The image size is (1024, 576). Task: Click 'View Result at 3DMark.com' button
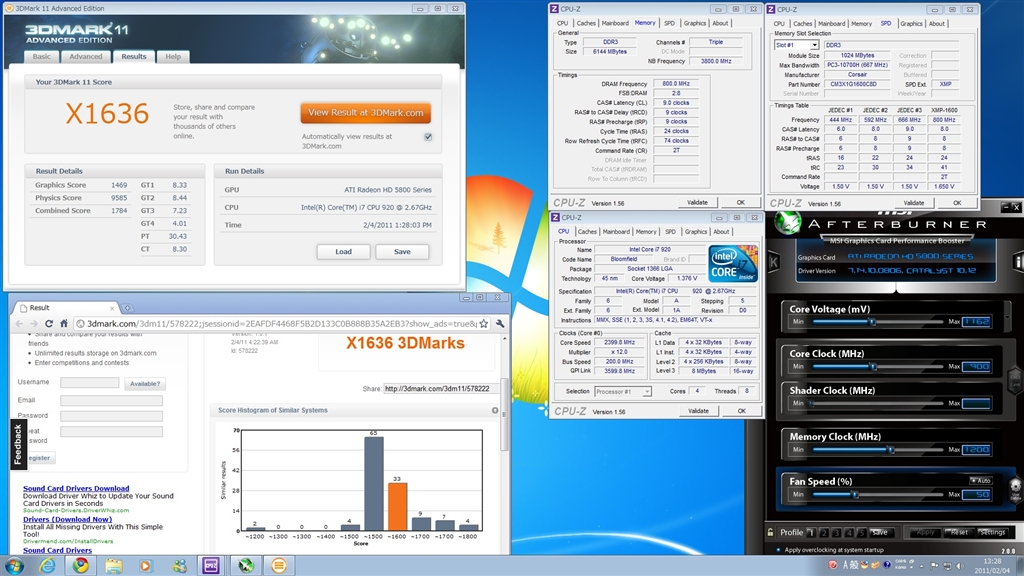[367, 113]
